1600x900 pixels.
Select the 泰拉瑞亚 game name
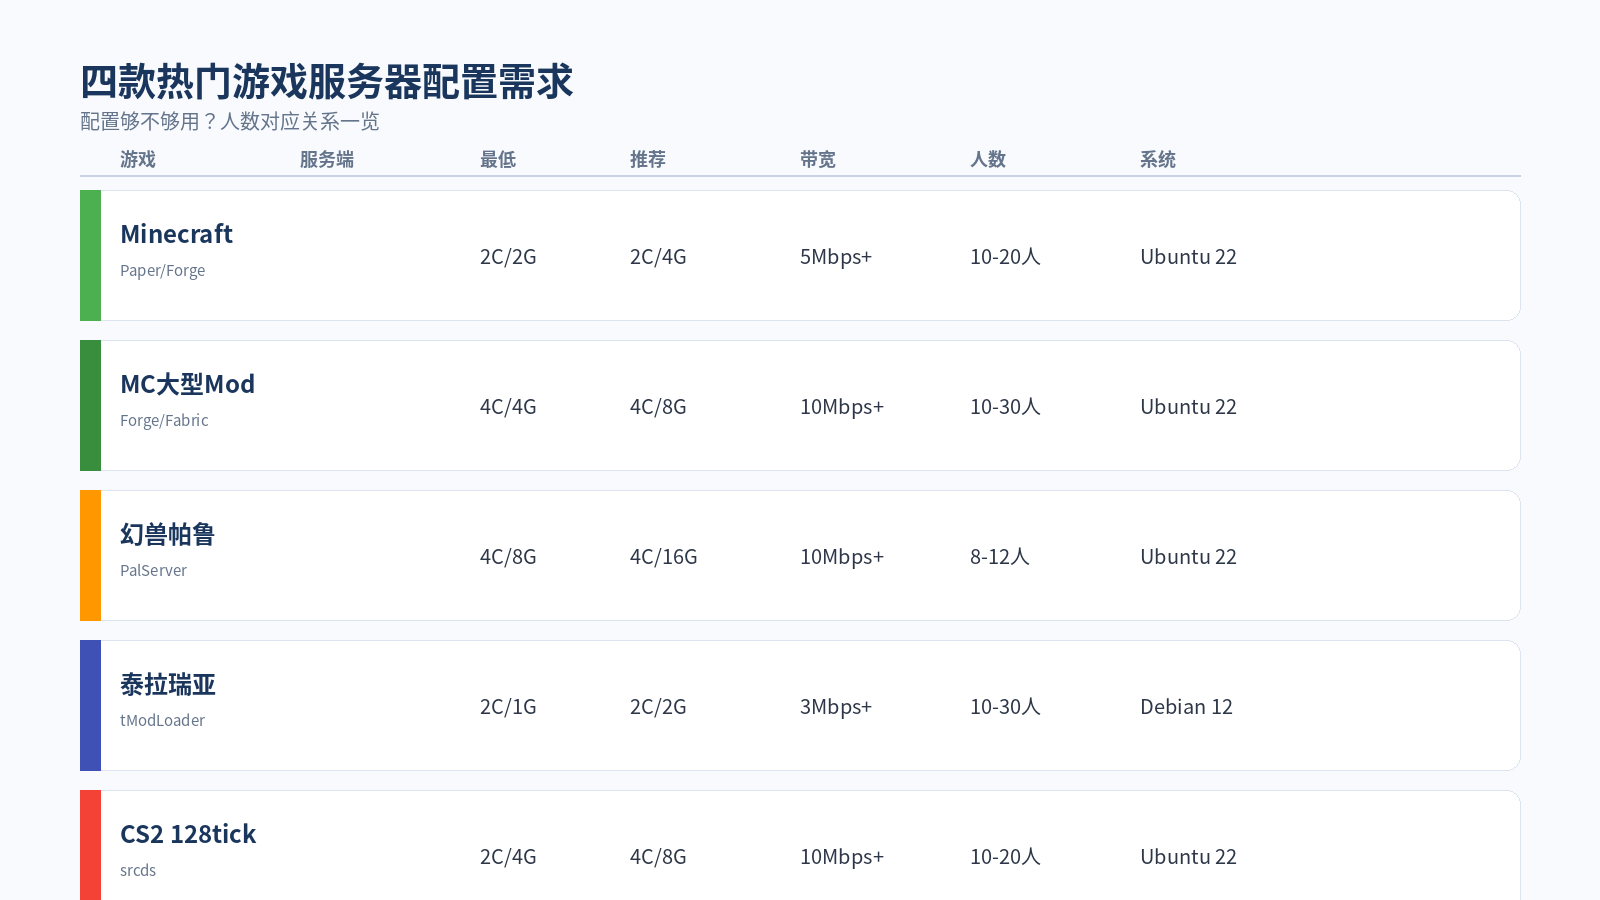[167, 685]
